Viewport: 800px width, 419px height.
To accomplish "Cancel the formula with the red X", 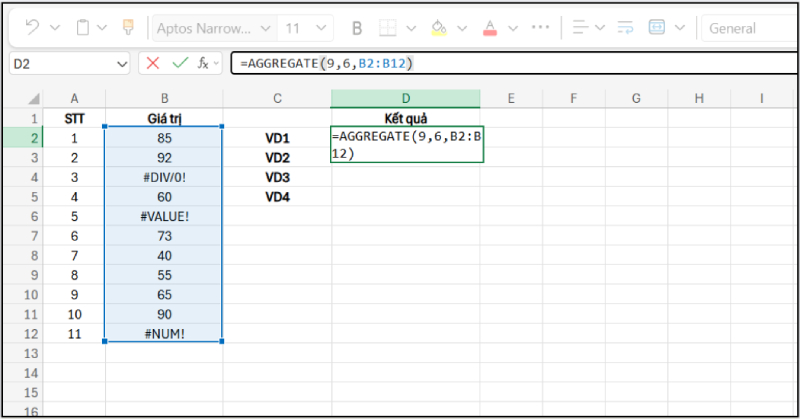I will [x=153, y=63].
